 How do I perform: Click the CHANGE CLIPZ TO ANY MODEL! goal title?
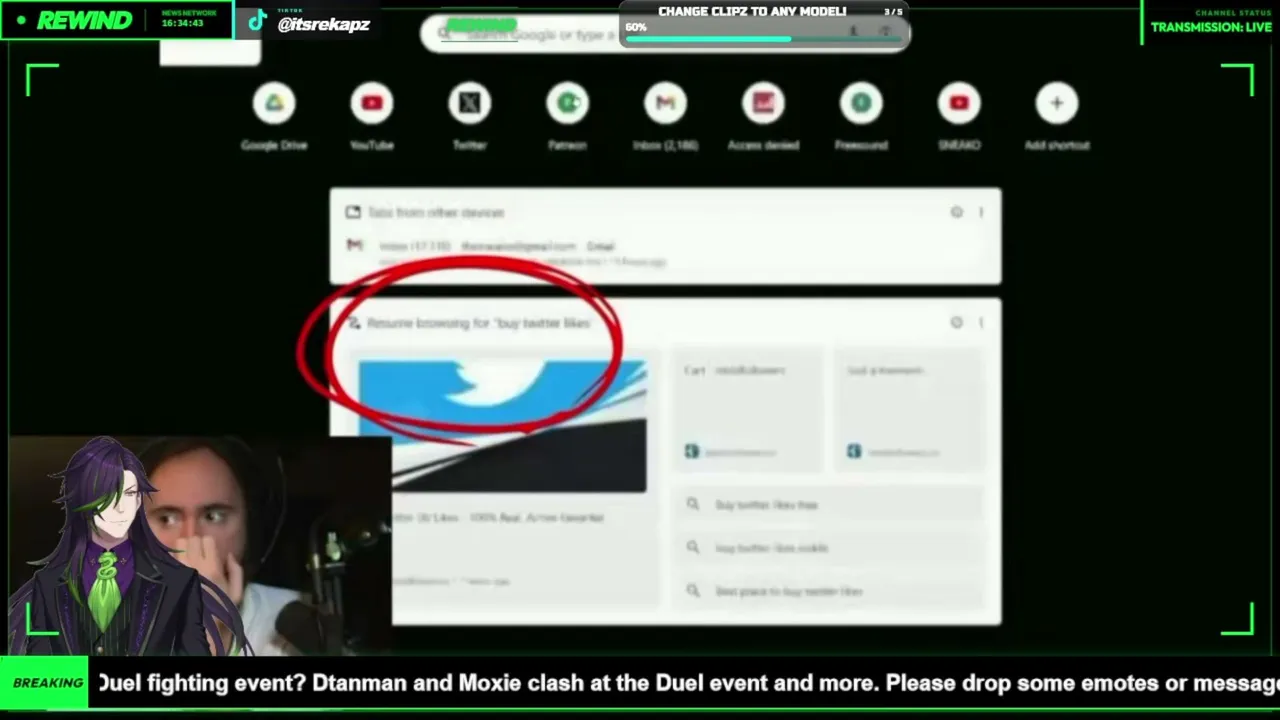tap(752, 12)
